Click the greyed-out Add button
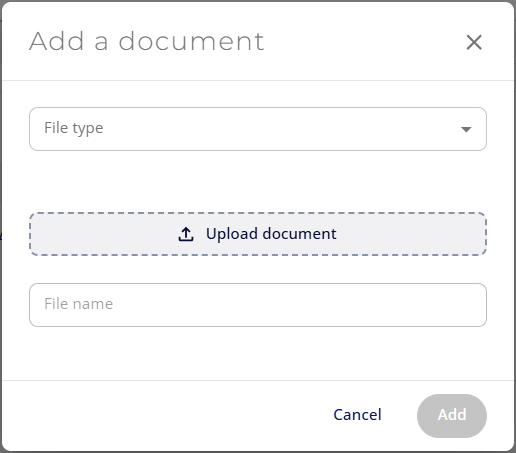516x453 pixels. point(452,416)
